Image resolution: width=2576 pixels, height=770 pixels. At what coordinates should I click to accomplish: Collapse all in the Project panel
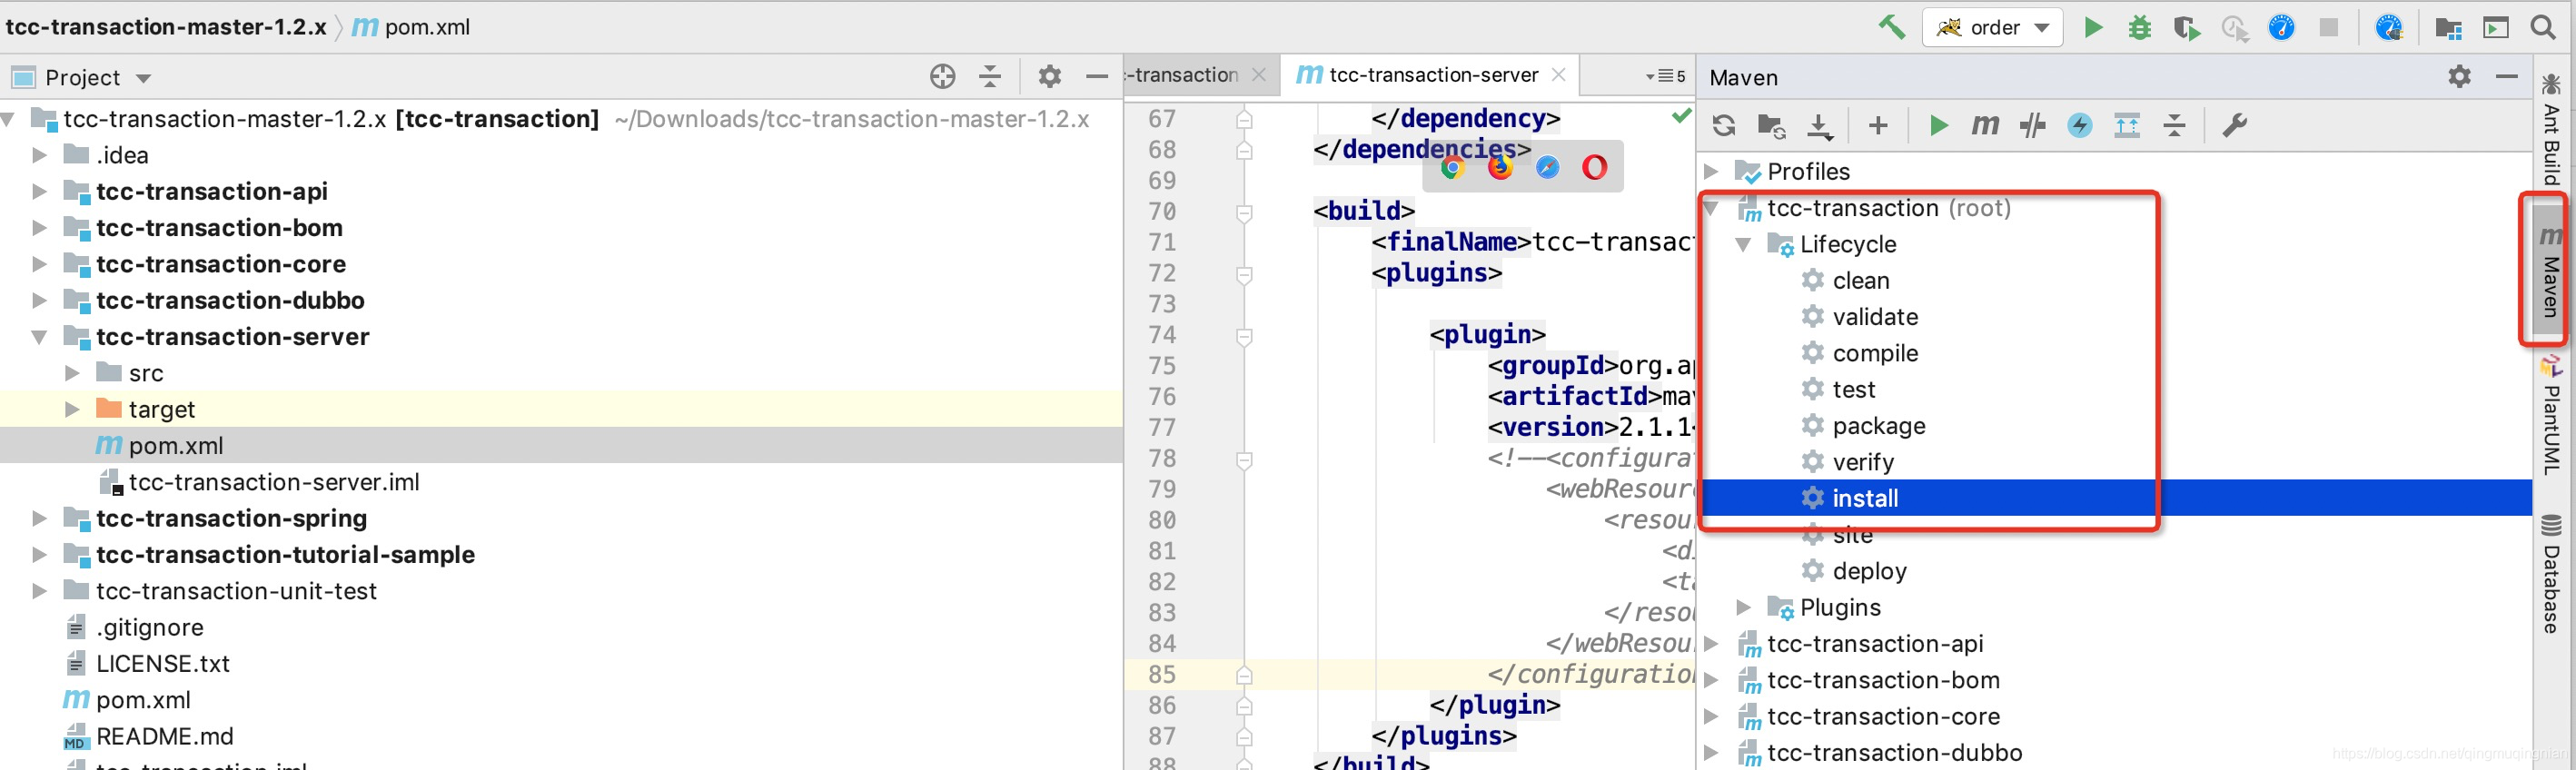(990, 76)
